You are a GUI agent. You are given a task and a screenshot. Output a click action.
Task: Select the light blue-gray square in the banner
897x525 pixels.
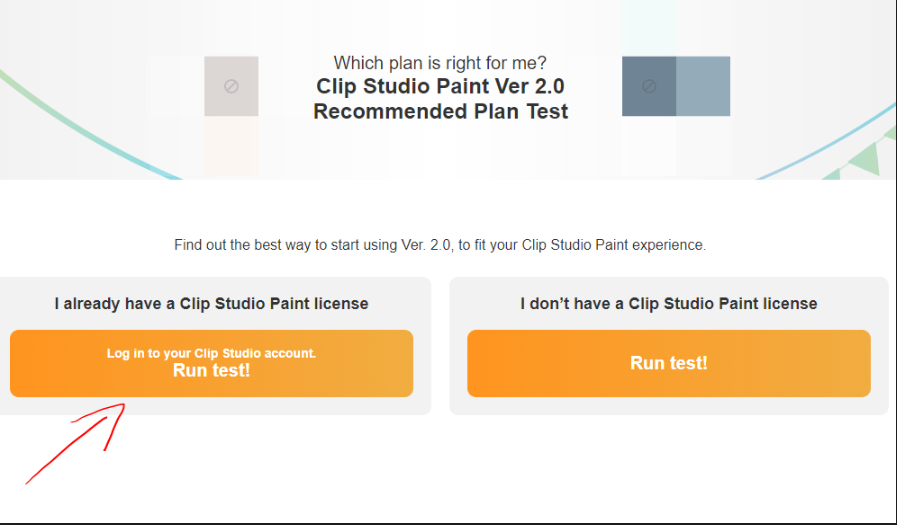pyautogui.click(x=703, y=86)
